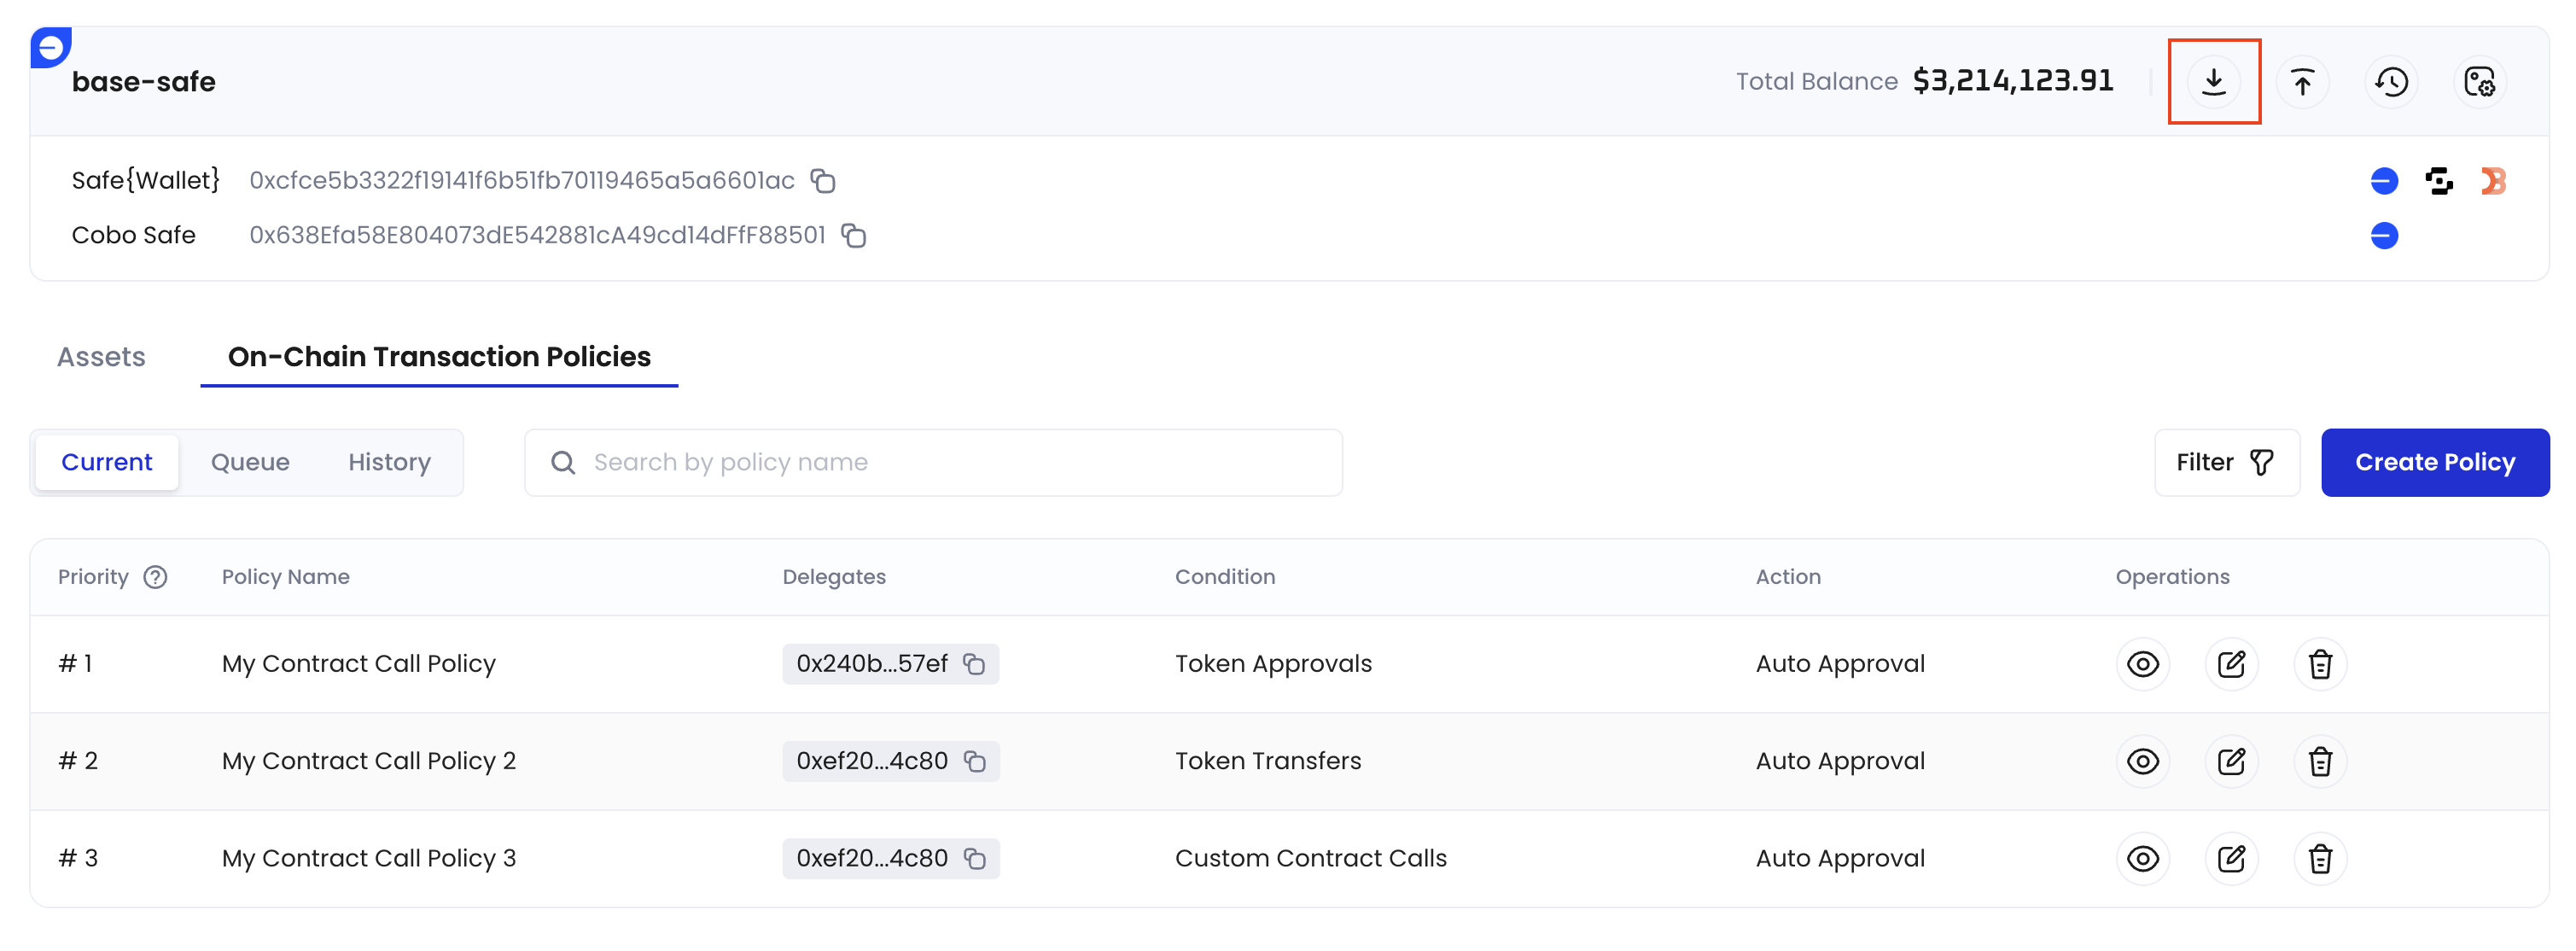Screen dimensions: 2576x951
Task: Switch to the Assets tab
Action: 101,357
